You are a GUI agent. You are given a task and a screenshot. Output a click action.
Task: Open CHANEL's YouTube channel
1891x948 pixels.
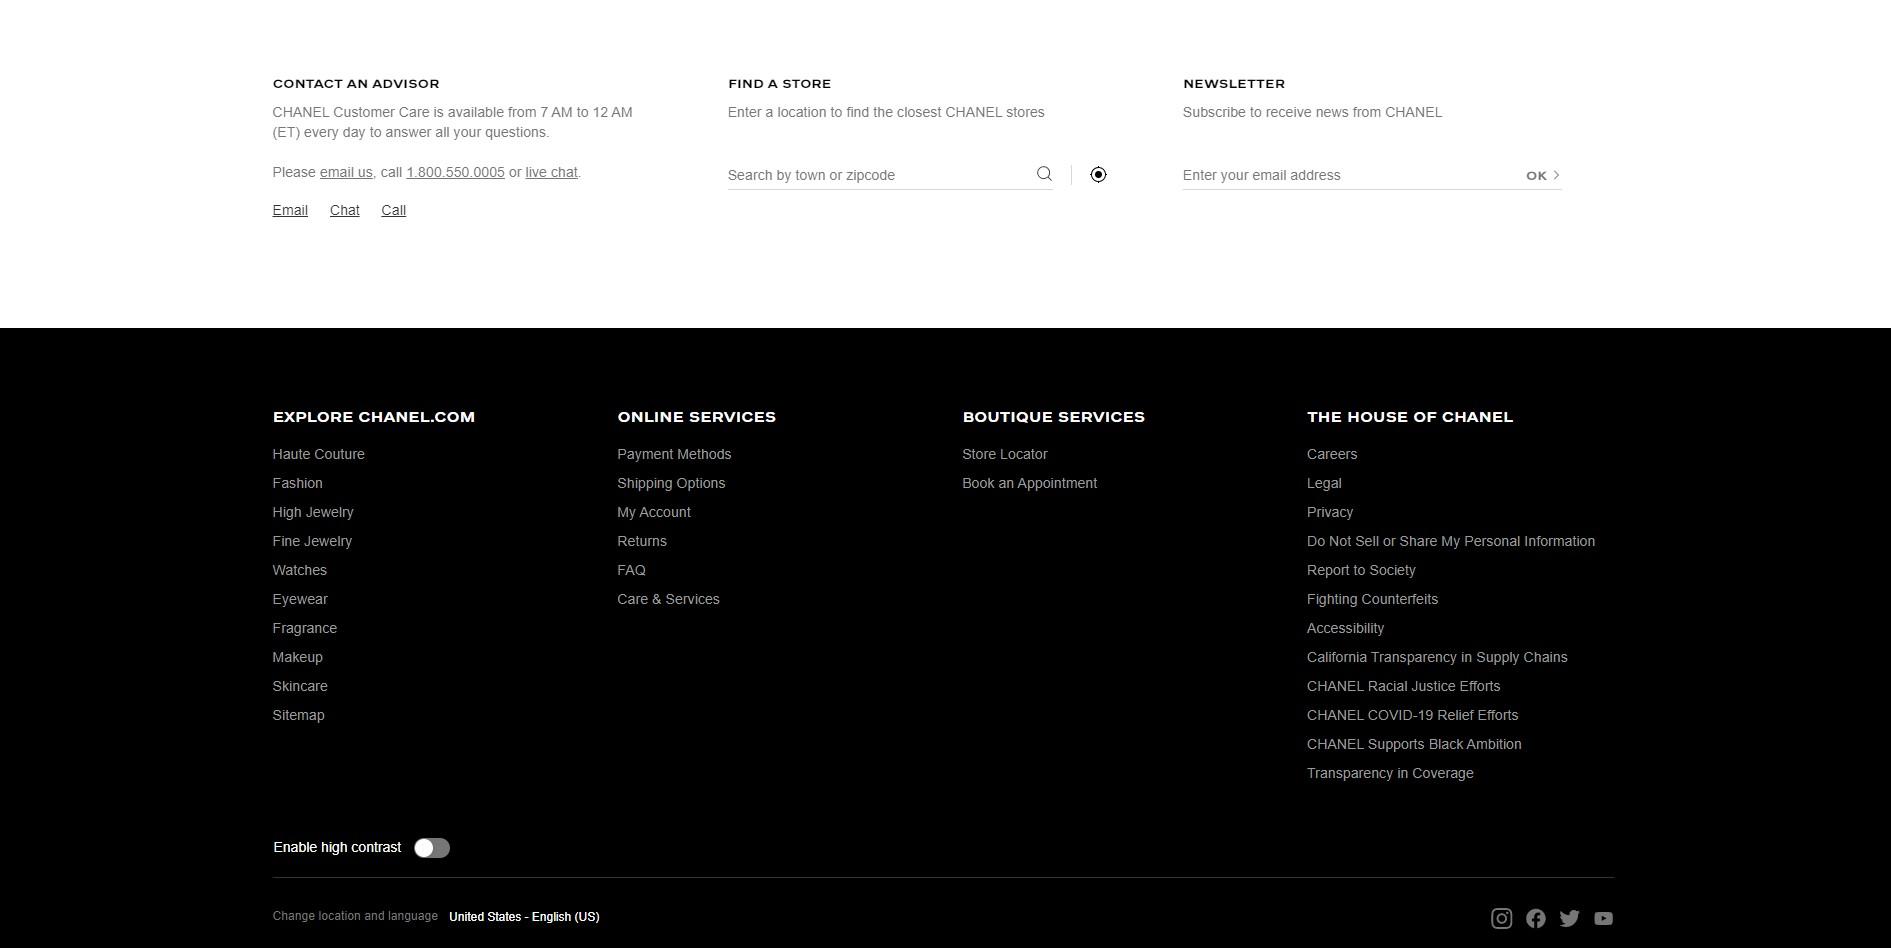coord(1604,917)
